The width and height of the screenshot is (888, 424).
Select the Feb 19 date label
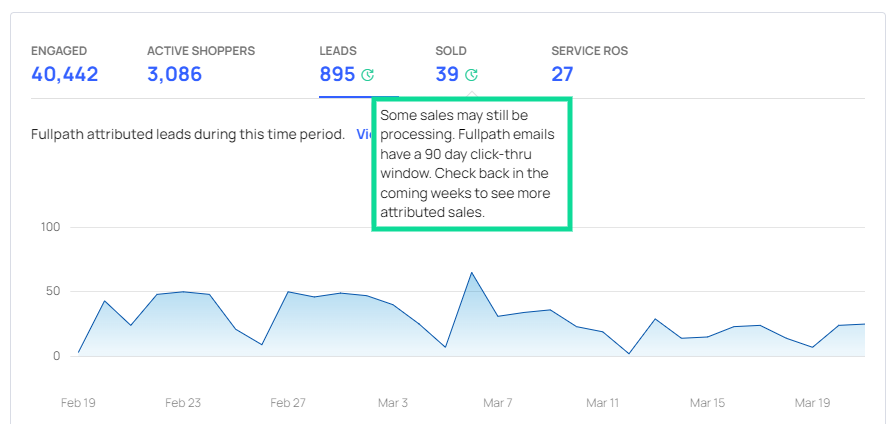tap(79, 403)
